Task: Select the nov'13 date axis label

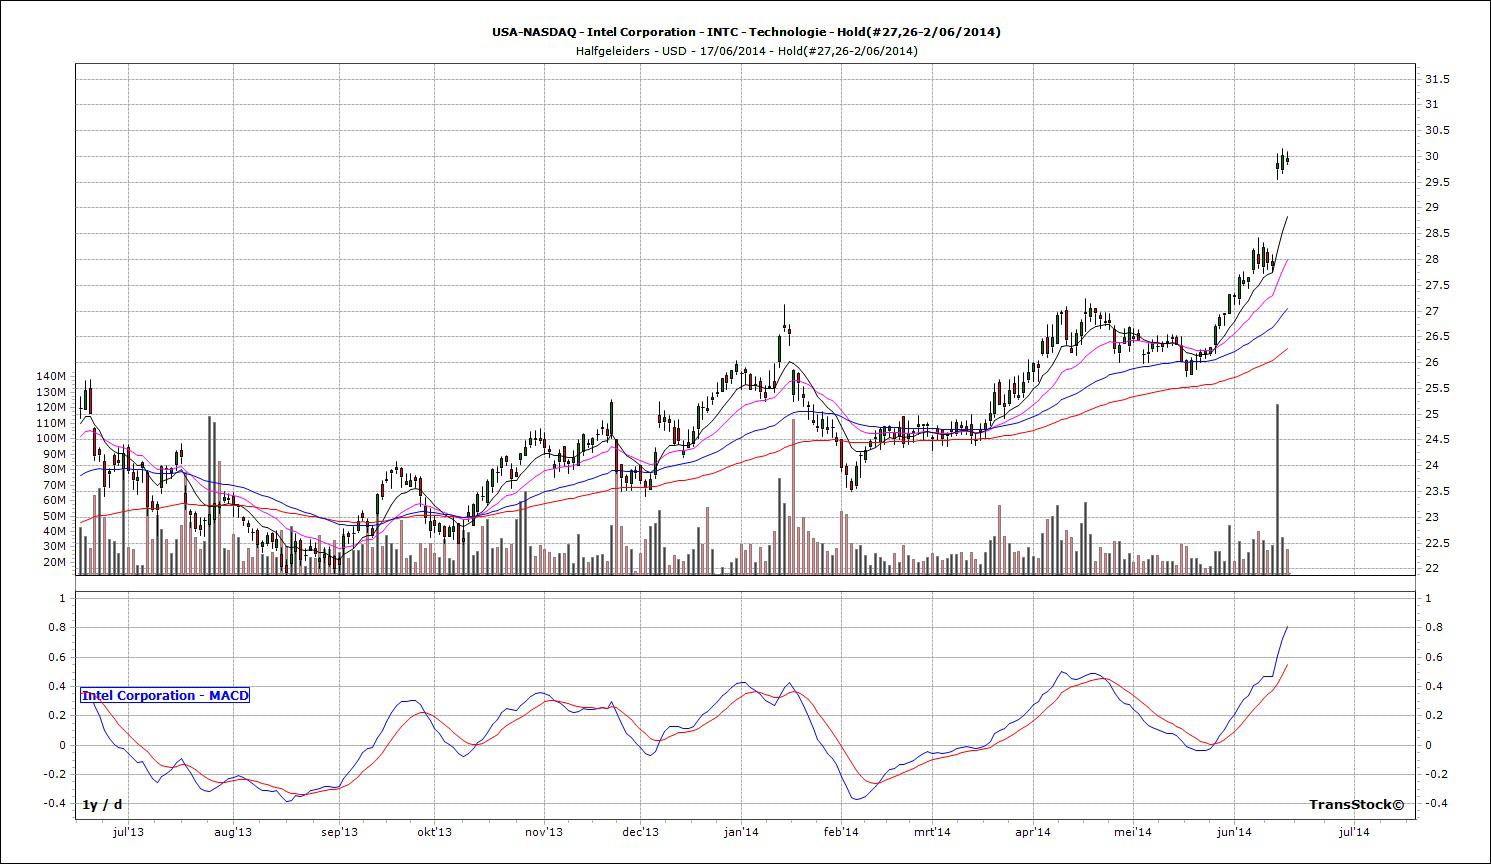Action: click(x=544, y=832)
